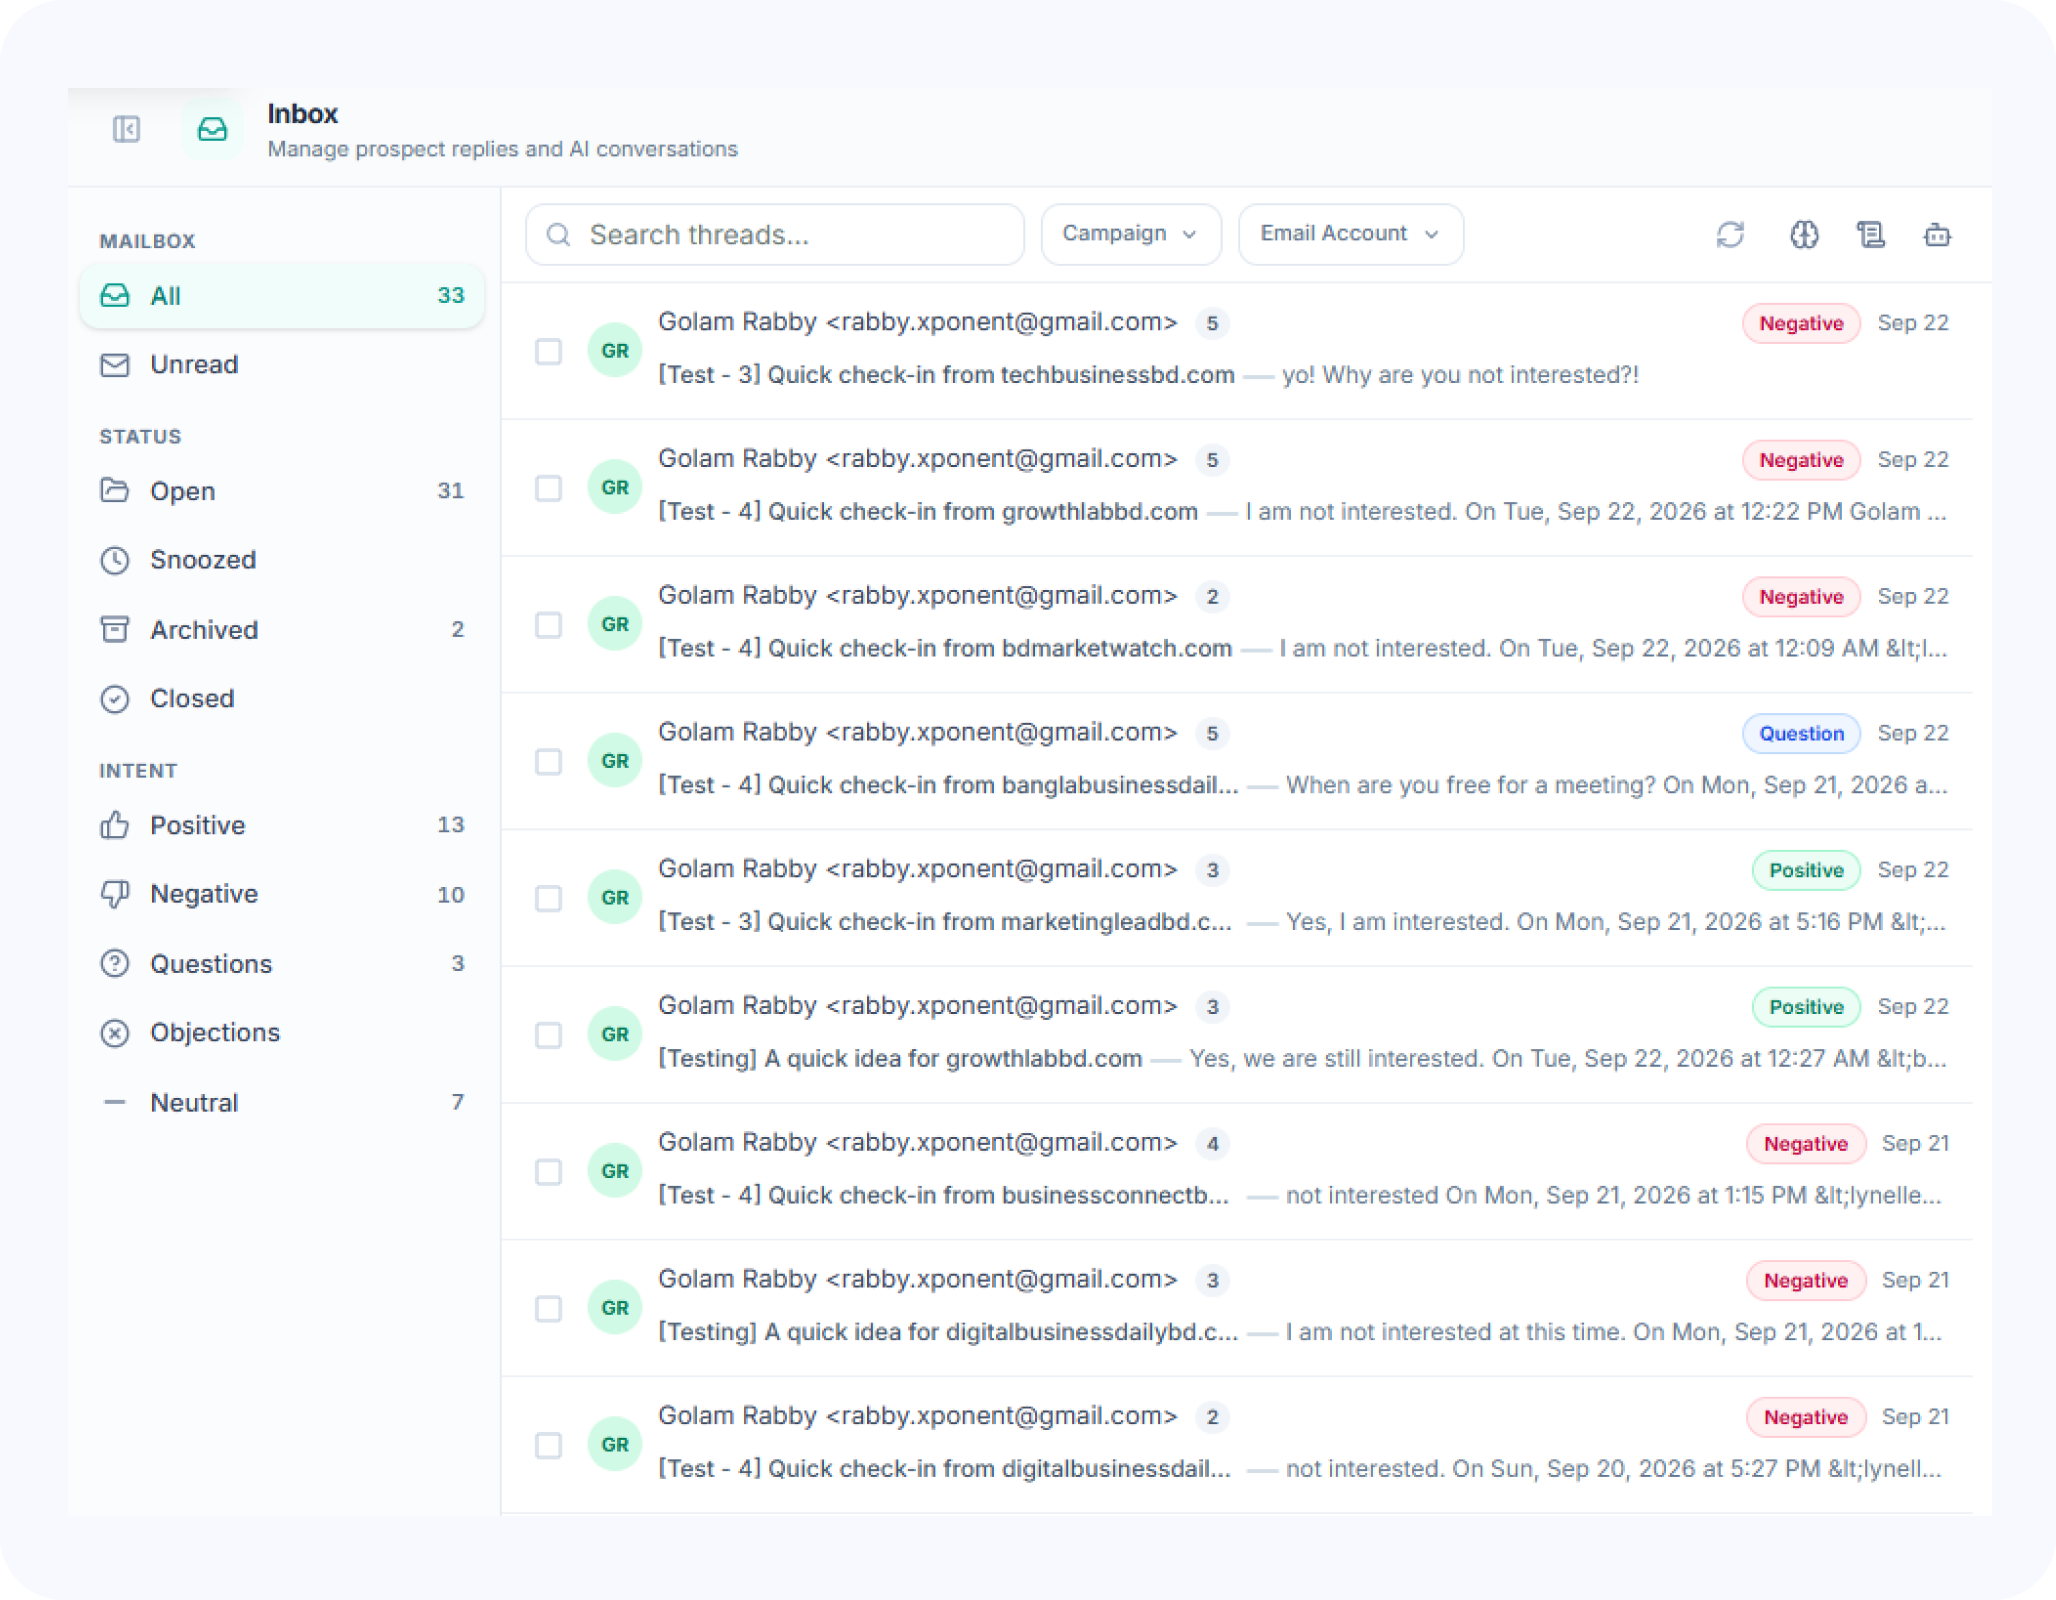Select checkbox for marketingleadbd thread

click(x=548, y=898)
